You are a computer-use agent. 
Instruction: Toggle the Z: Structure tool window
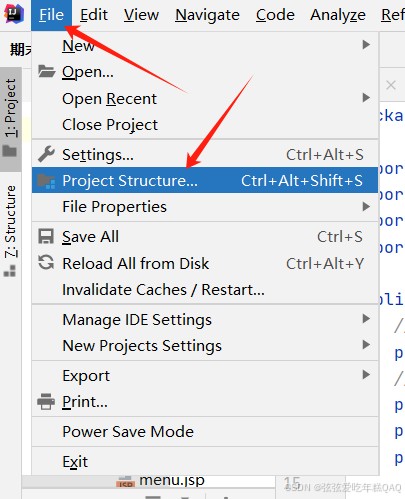click(x=10, y=231)
